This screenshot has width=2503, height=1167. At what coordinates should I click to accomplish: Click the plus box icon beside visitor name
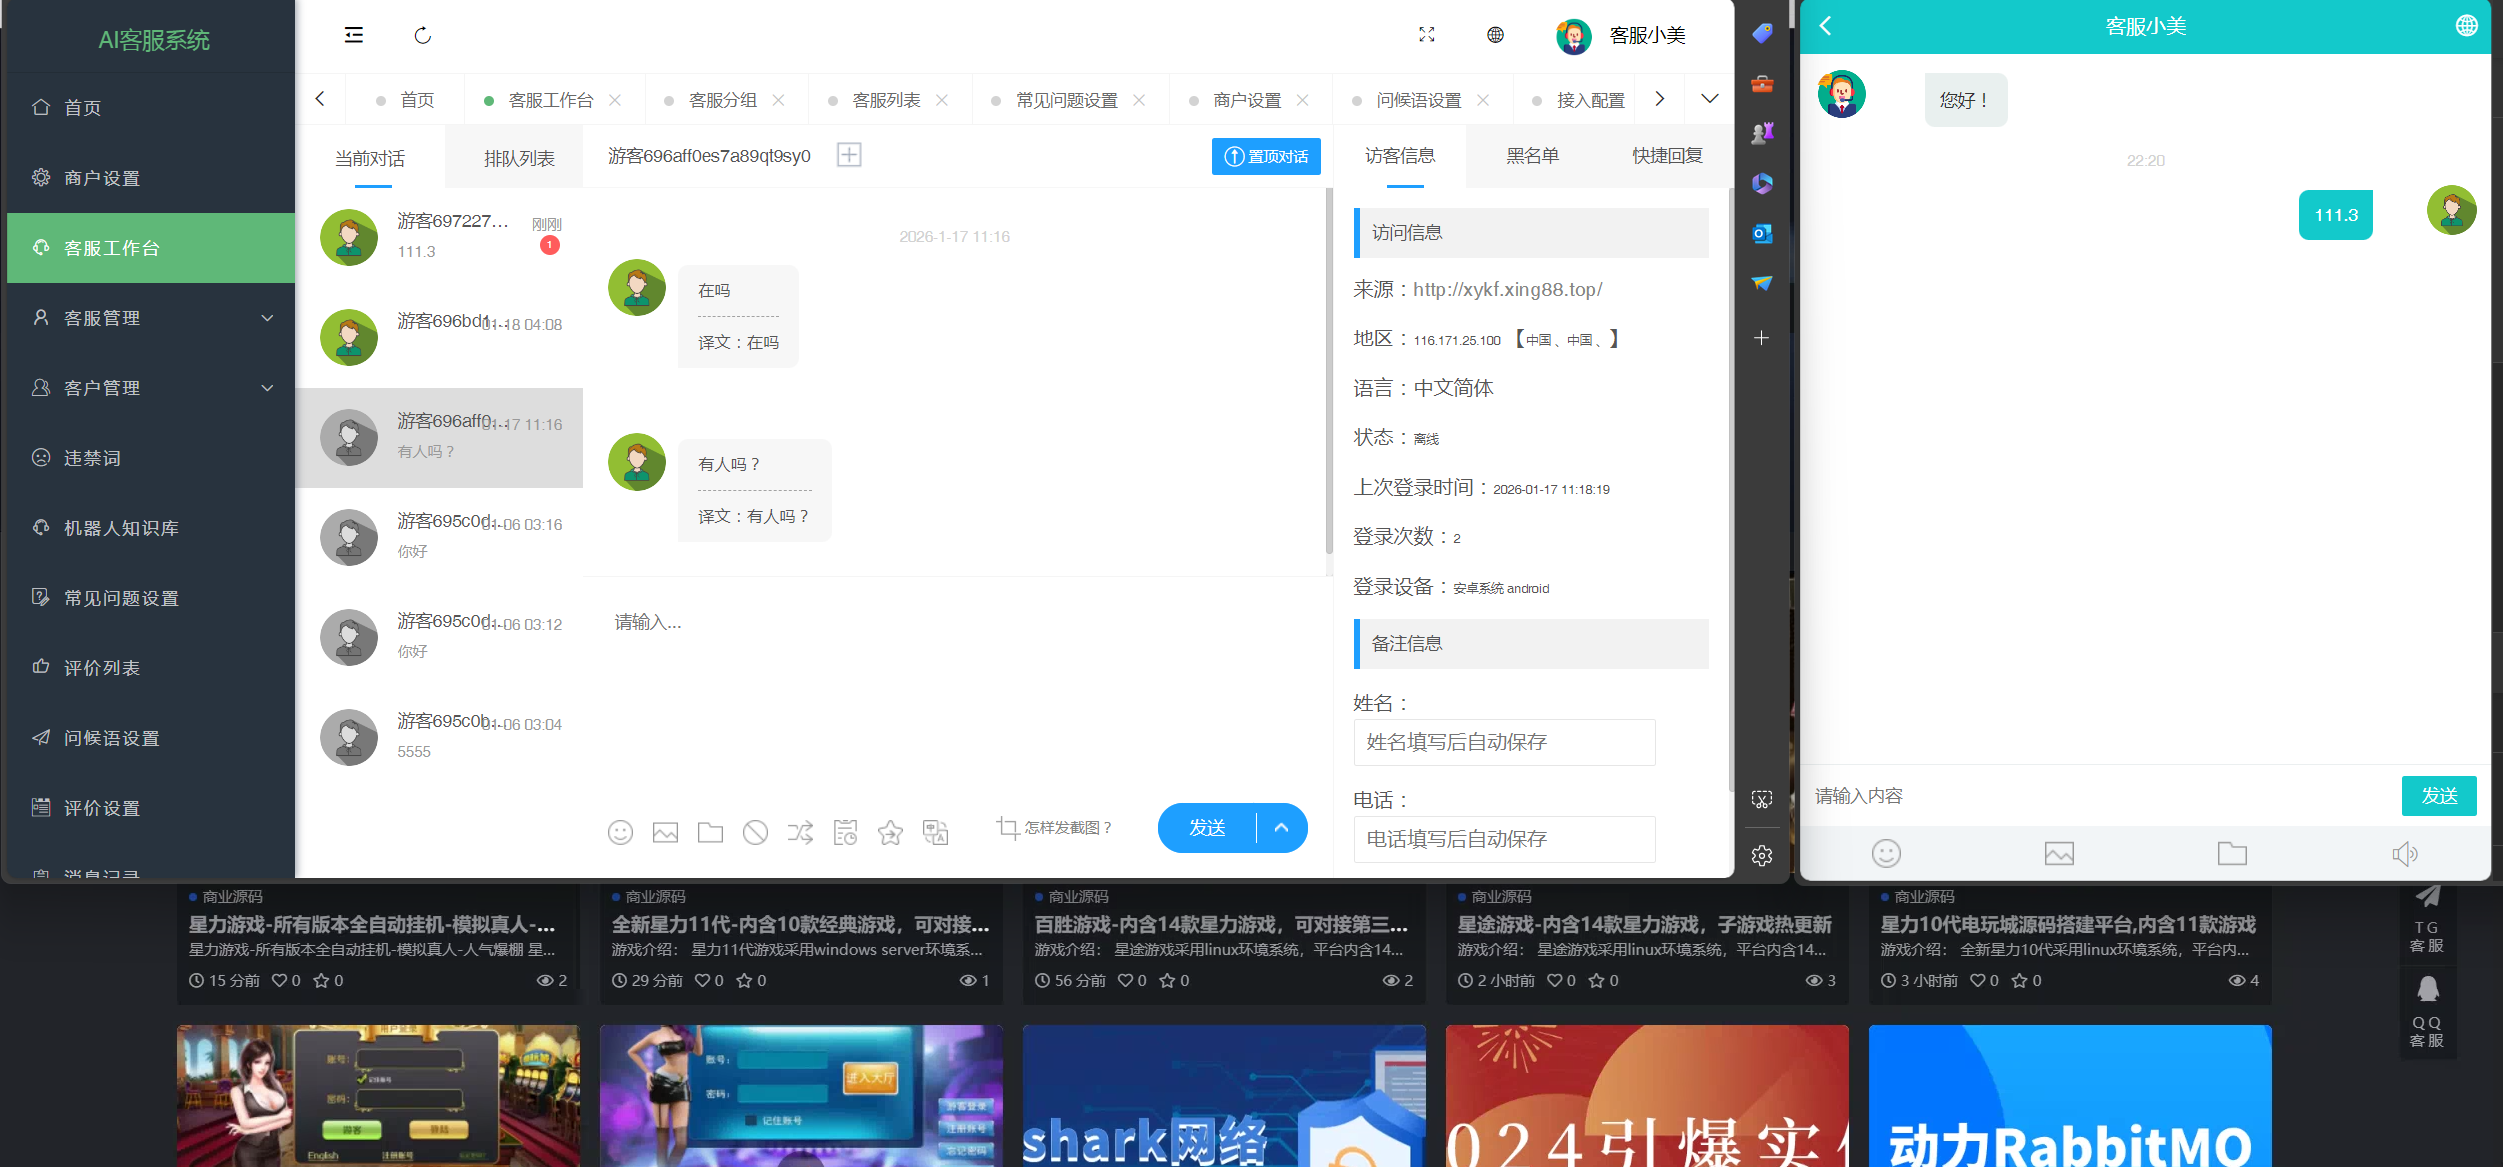click(849, 155)
